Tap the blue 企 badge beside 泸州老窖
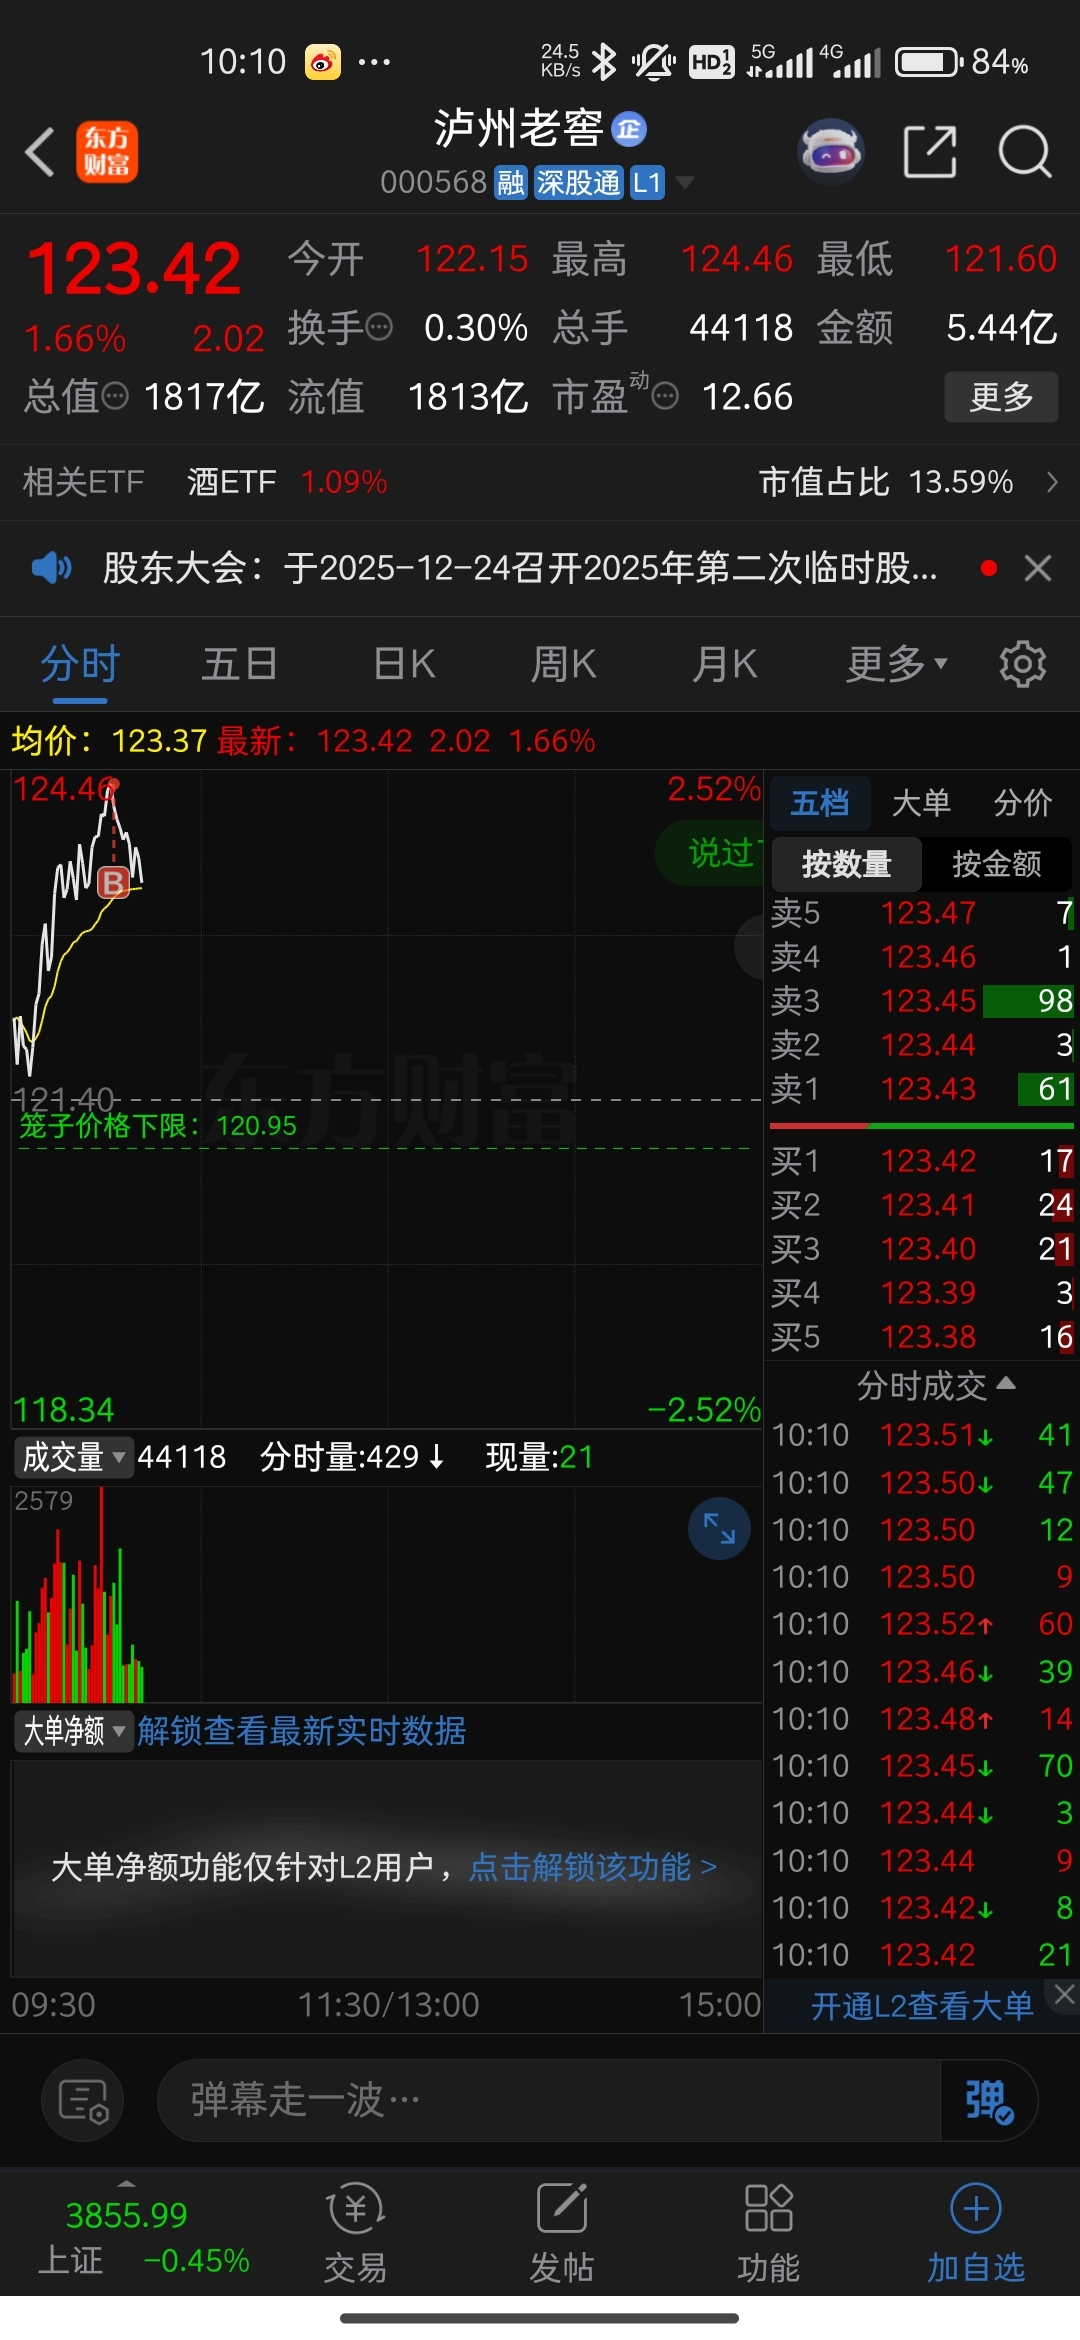The width and height of the screenshot is (1080, 2340). 629,129
